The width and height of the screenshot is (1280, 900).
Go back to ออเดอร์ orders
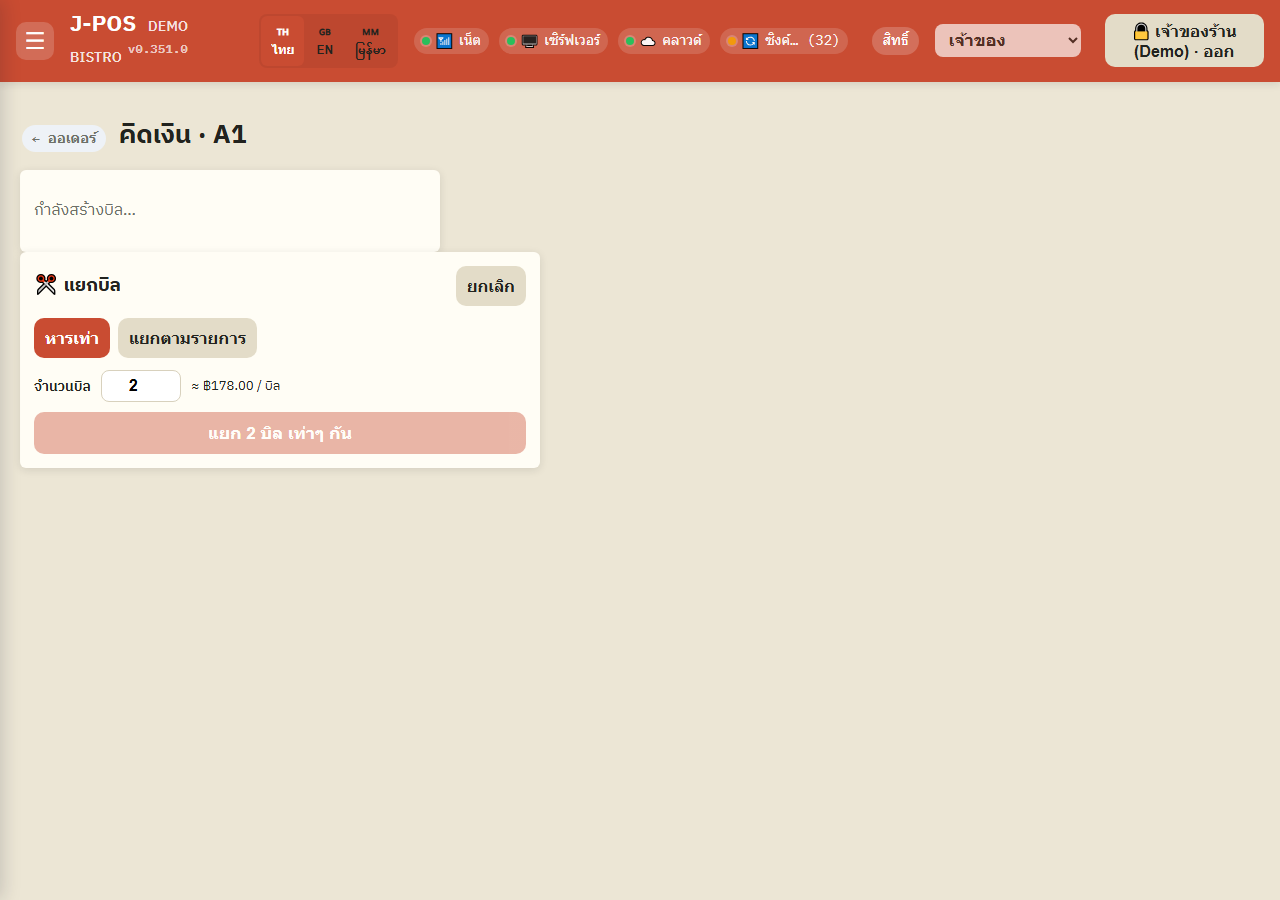pos(64,139)
